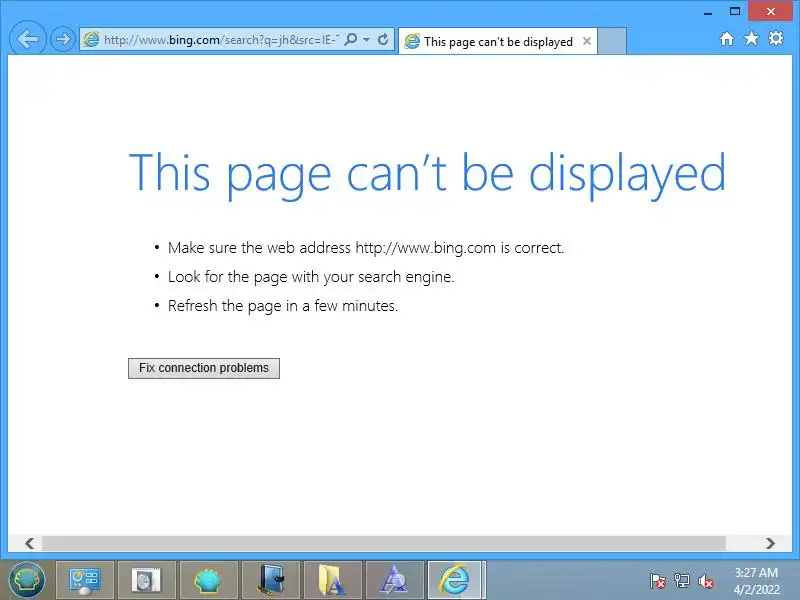This screenshot has height=600, width=800.
Task: Click the horizontal scrollbar thumb
Action: click(x=384, y=543)
